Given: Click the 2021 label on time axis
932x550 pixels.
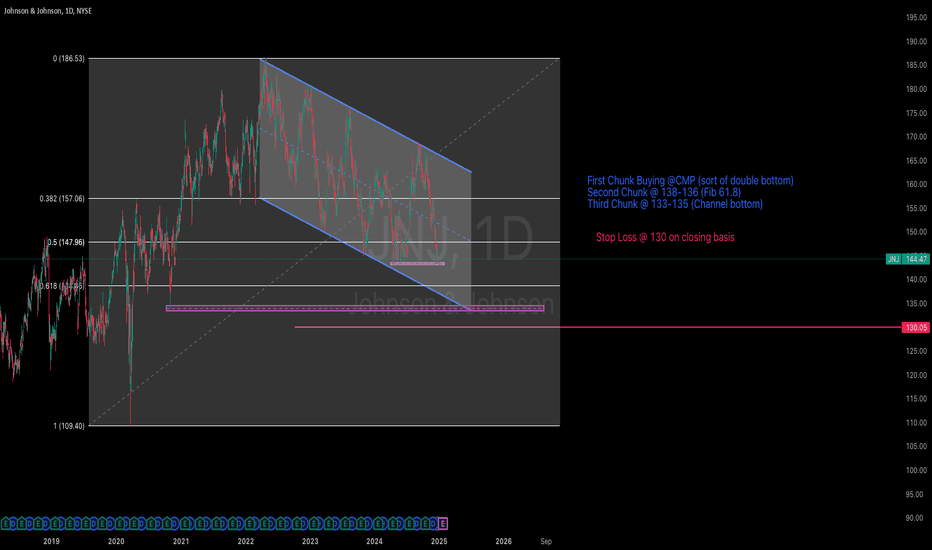Looking at the screenshot, I should click(x=181, y=541).
